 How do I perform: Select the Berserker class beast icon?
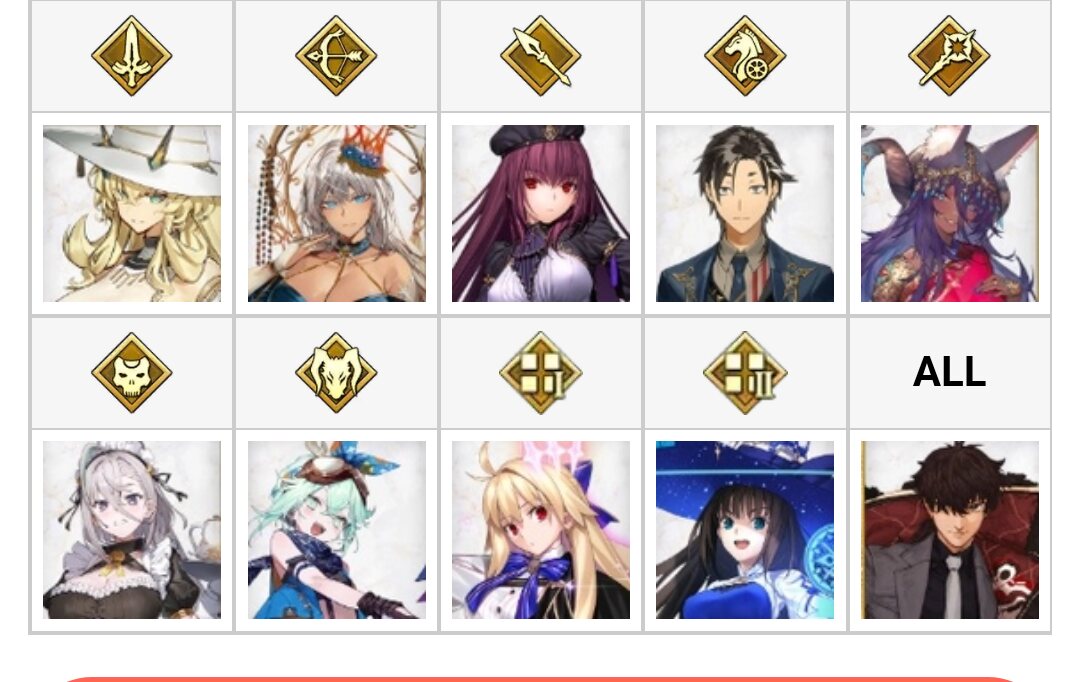pyautogui.click(x=336, y=373)
